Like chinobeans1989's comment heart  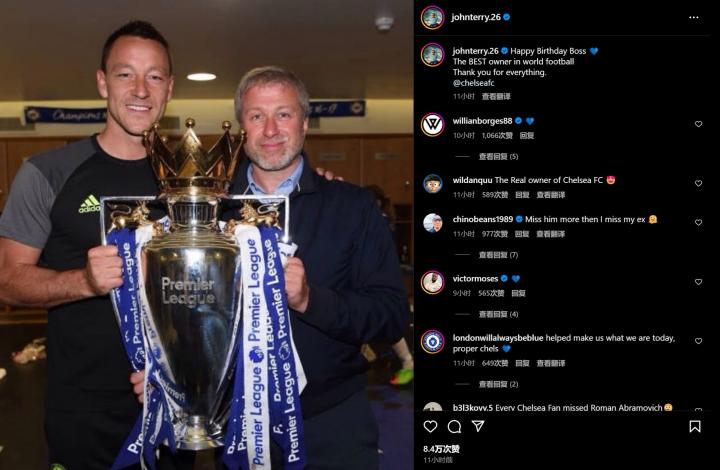point(698,222)
